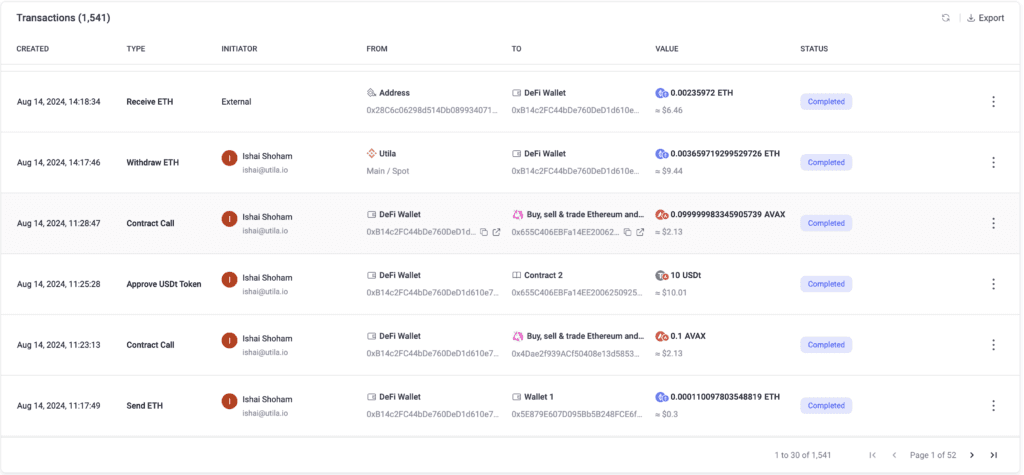Sort by the VALUE column header

coord(667,49)
